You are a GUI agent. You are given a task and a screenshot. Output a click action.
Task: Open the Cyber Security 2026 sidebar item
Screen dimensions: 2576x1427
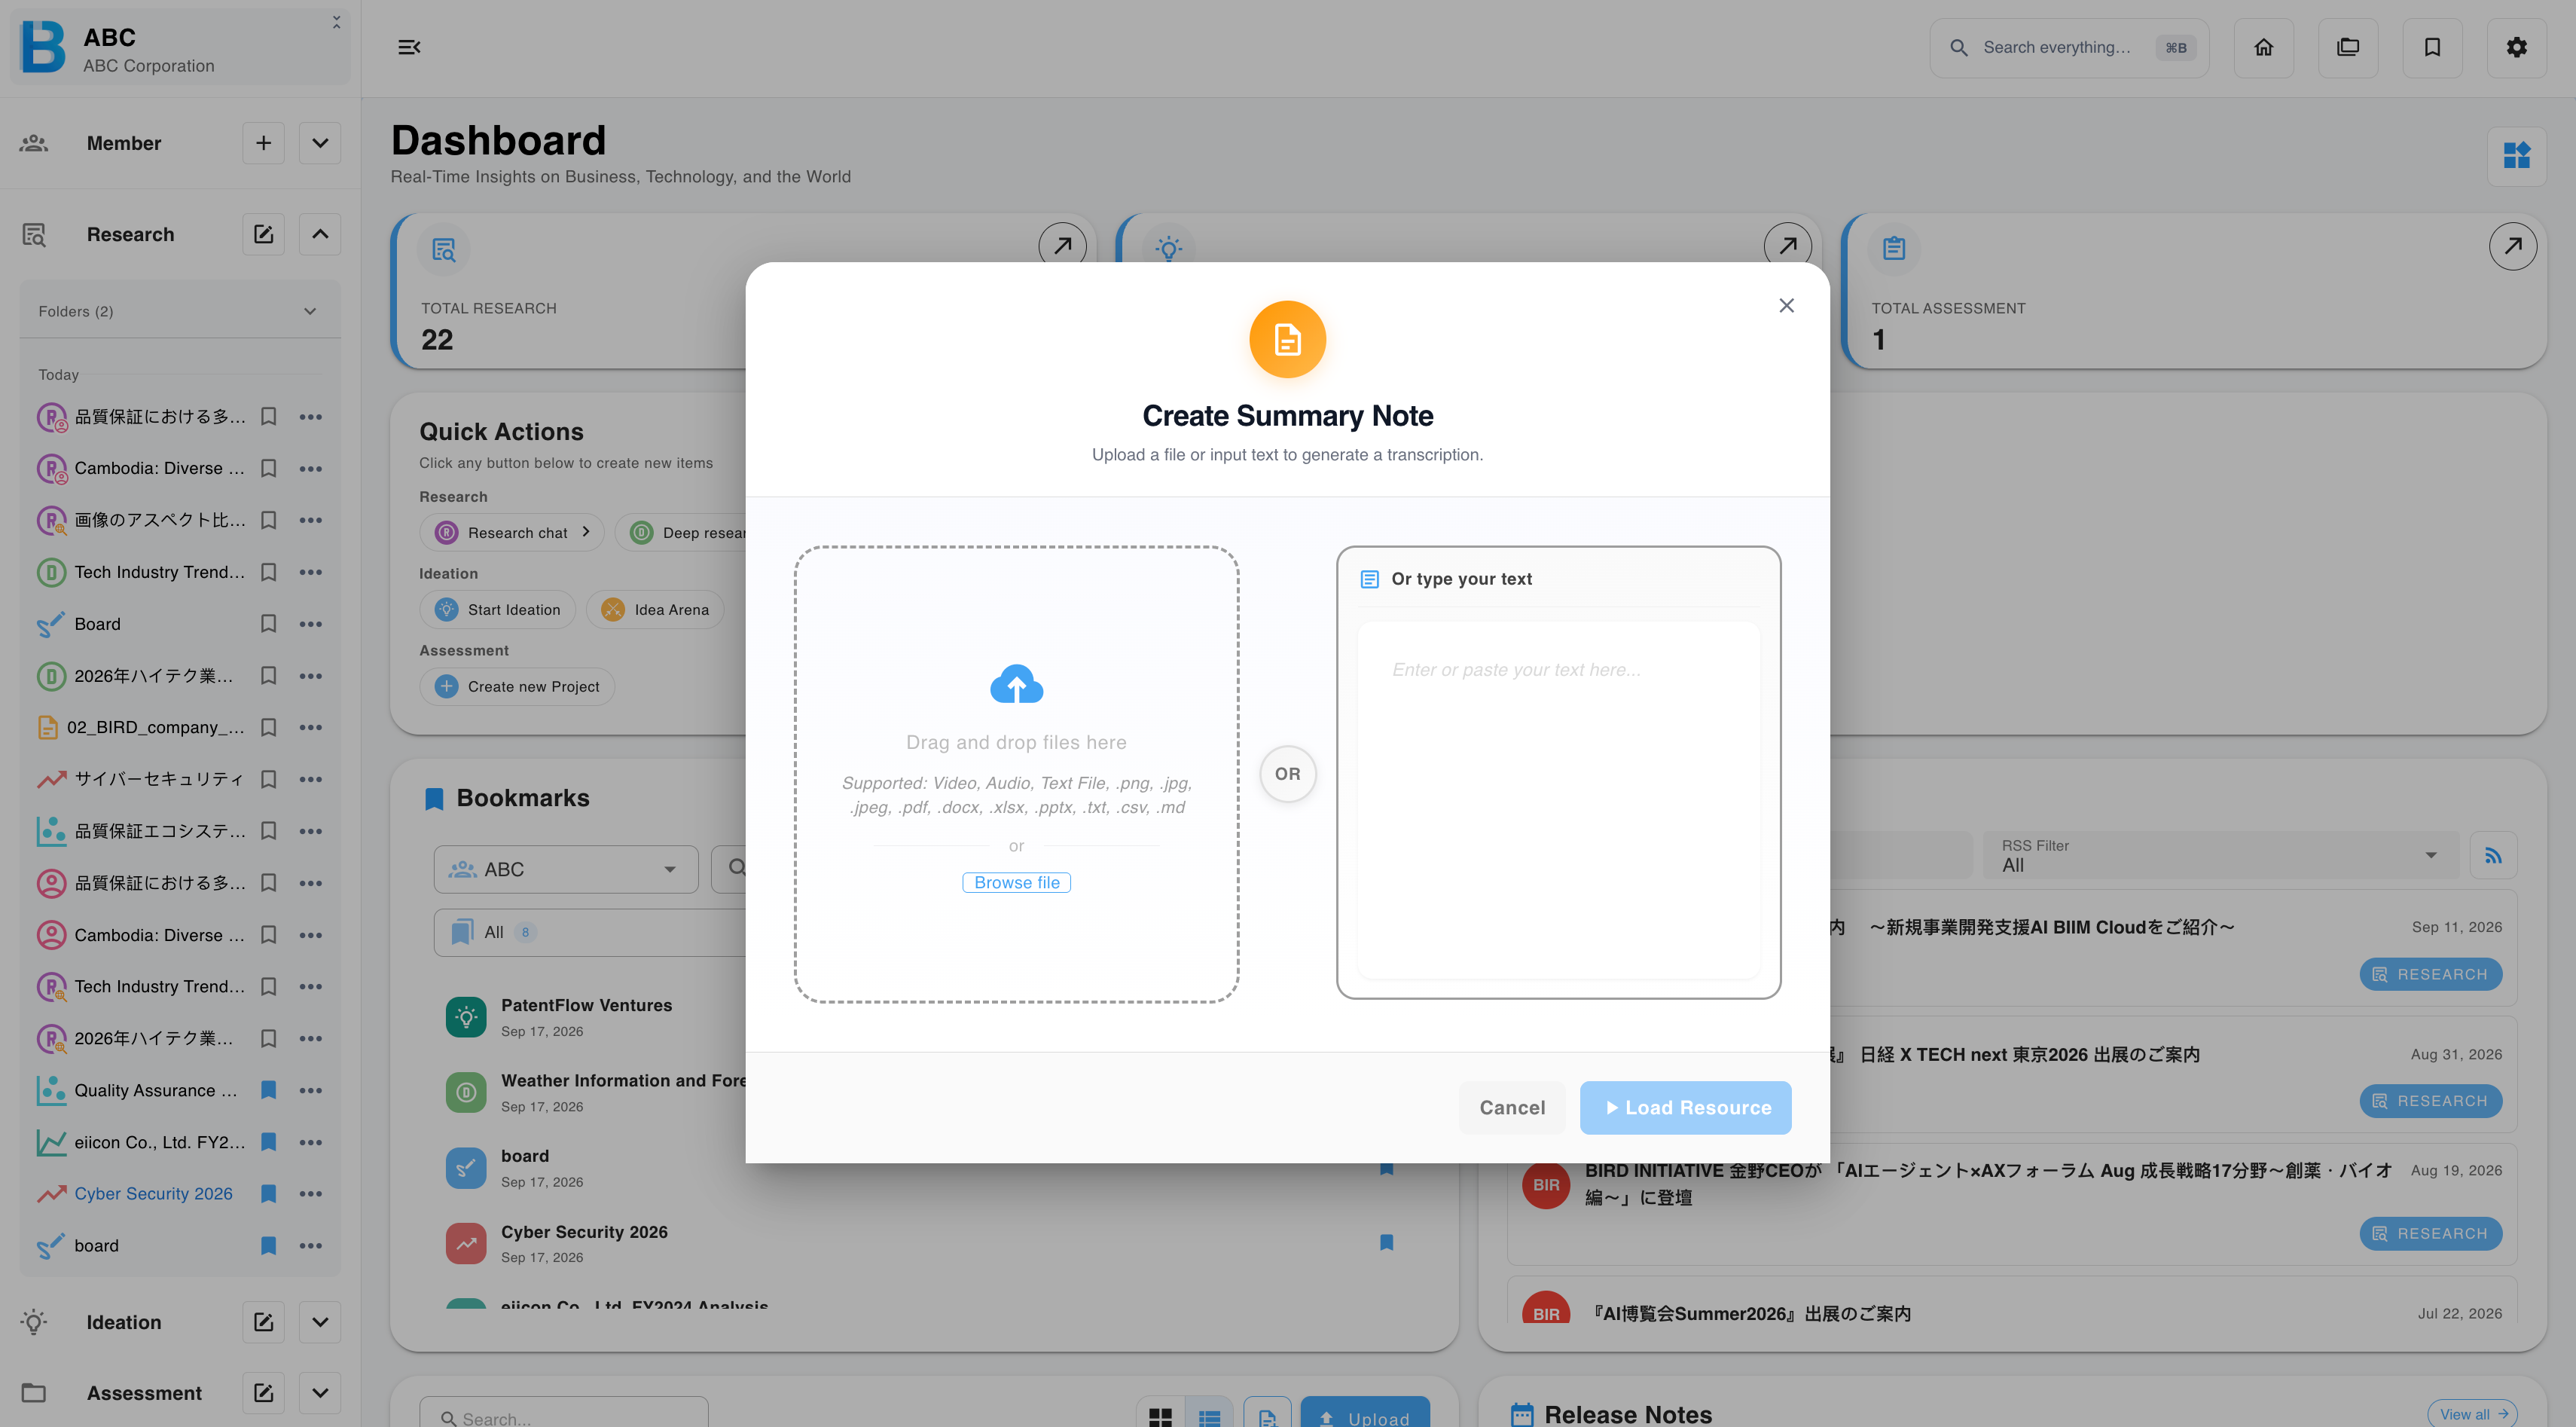[153, 1194]
